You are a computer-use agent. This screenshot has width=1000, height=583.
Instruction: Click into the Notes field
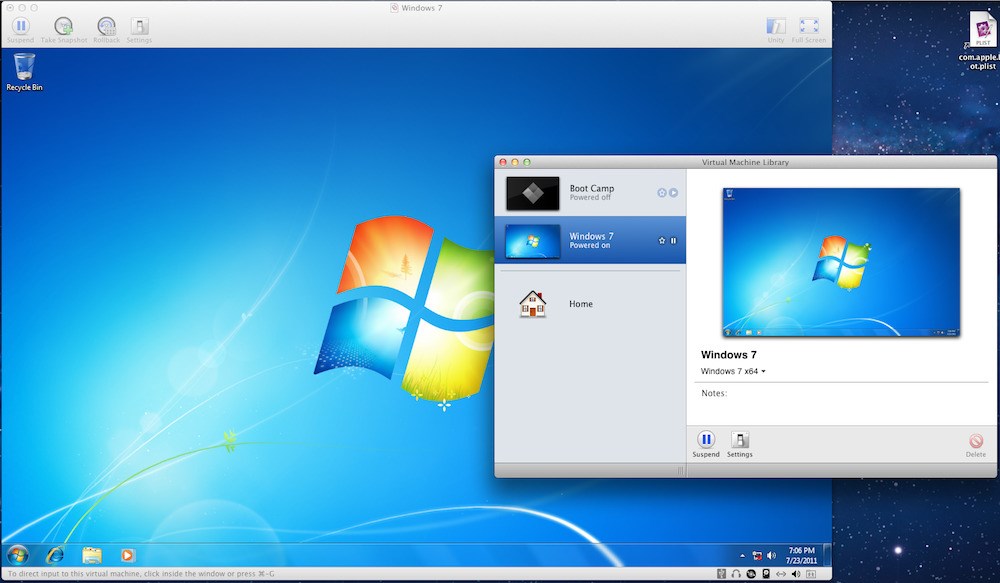841,403
